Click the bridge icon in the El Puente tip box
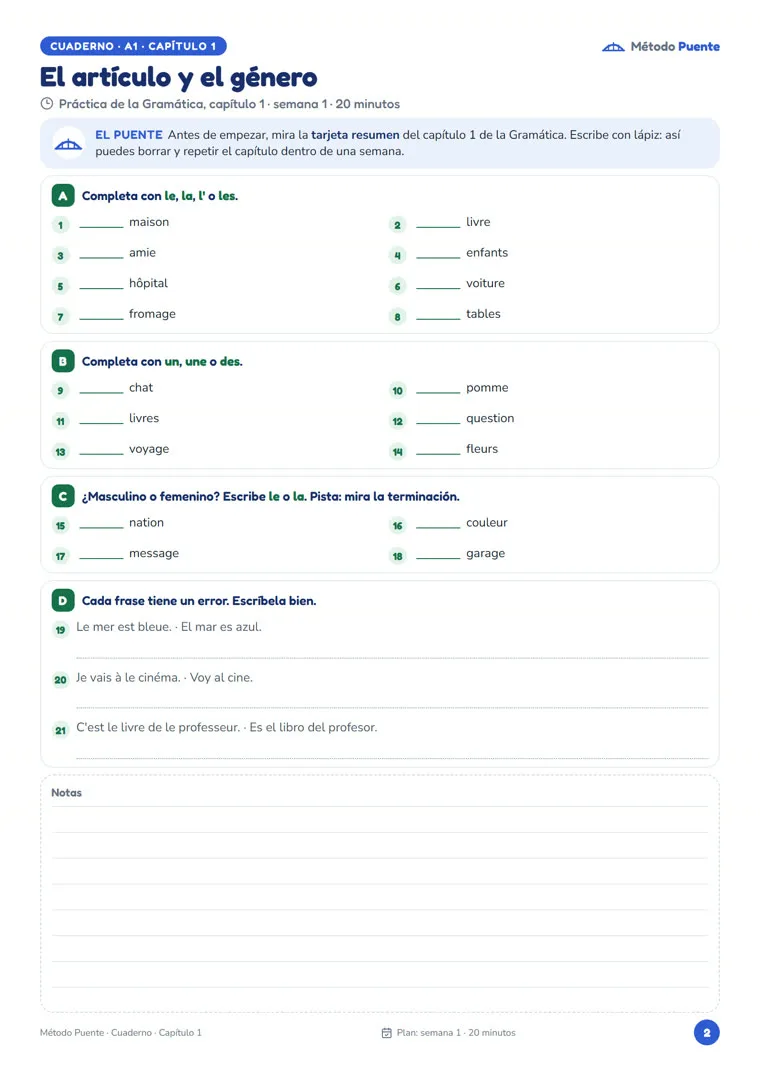This screenshot has height=1075, width=760. (x=69, y=143)
